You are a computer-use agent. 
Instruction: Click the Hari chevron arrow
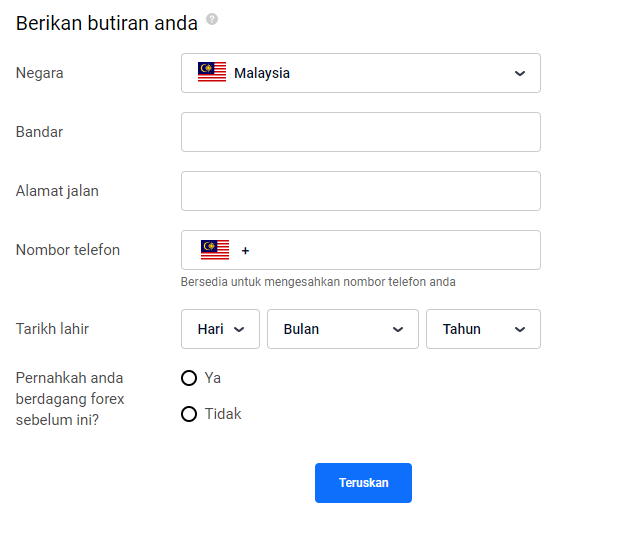[x=239, y=330]
